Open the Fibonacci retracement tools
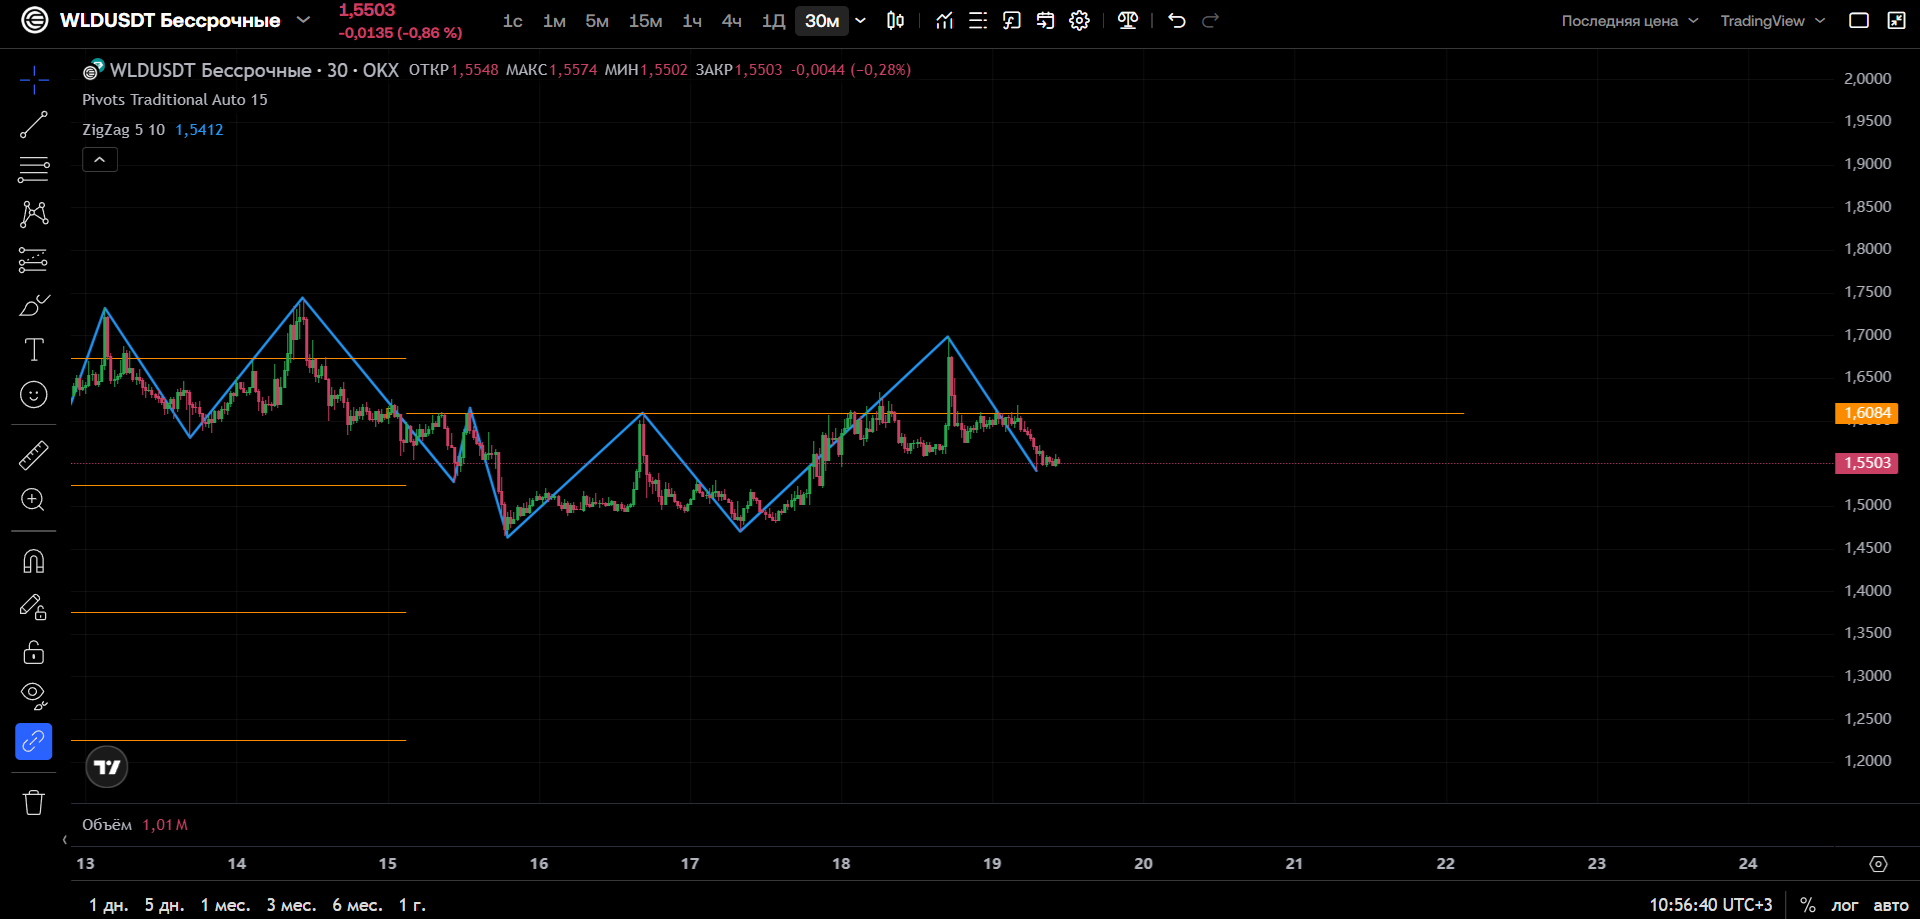The image size is (1920, 919). 33,169
